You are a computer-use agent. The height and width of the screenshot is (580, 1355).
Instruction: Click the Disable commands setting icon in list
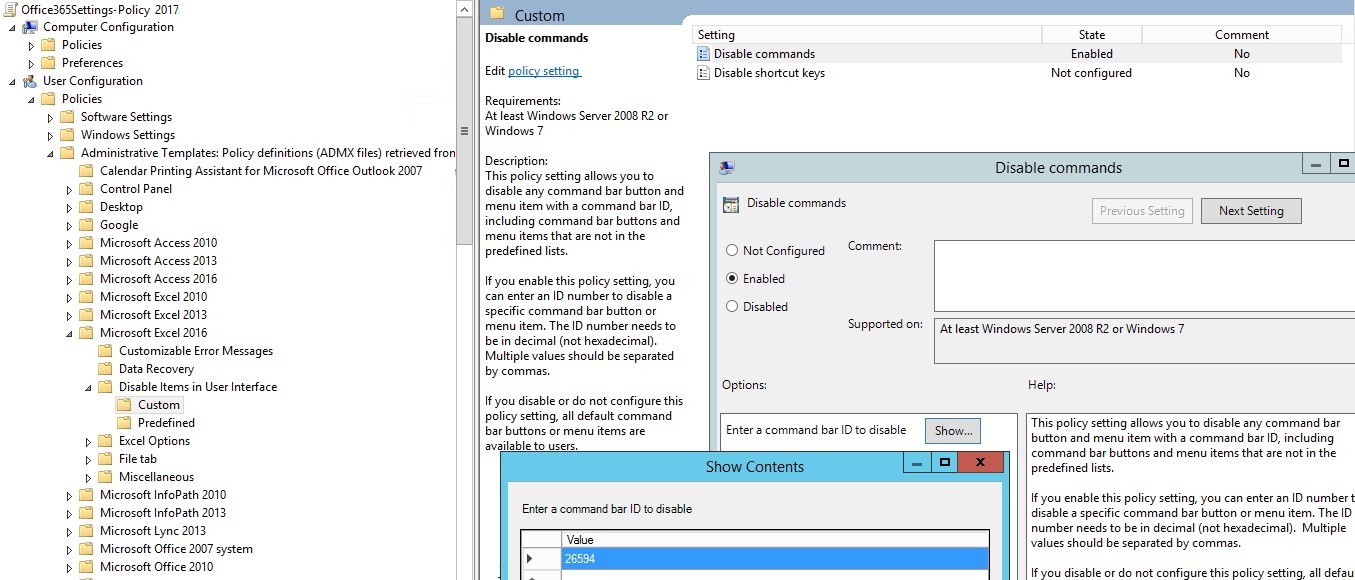(x=702, y=54)
